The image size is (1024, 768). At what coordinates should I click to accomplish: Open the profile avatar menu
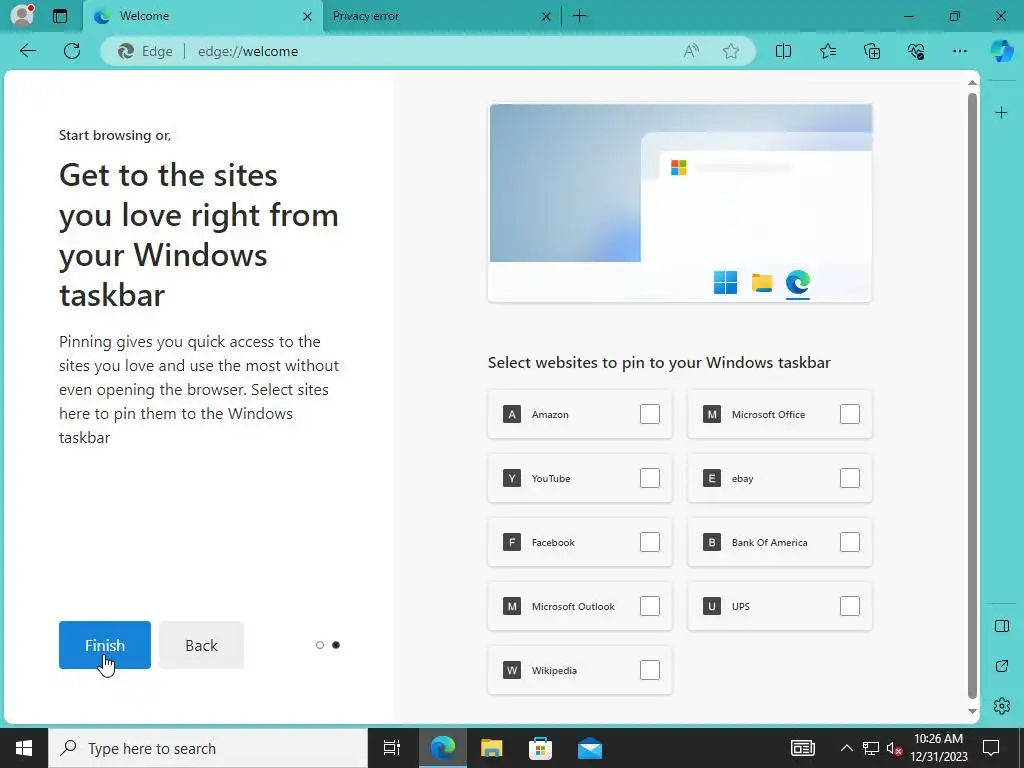coord(22,15)
